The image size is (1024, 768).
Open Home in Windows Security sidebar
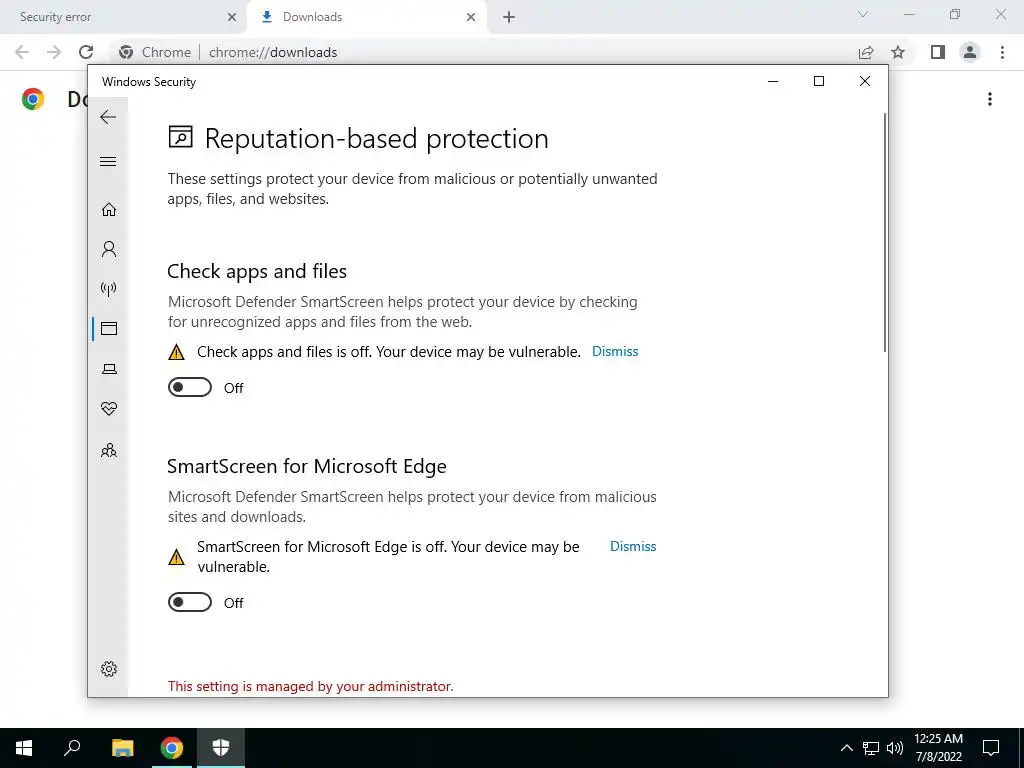tap(108, 209)
